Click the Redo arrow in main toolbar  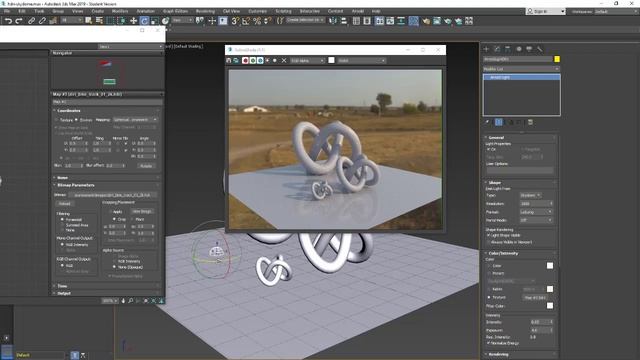(x=19, y=21)
